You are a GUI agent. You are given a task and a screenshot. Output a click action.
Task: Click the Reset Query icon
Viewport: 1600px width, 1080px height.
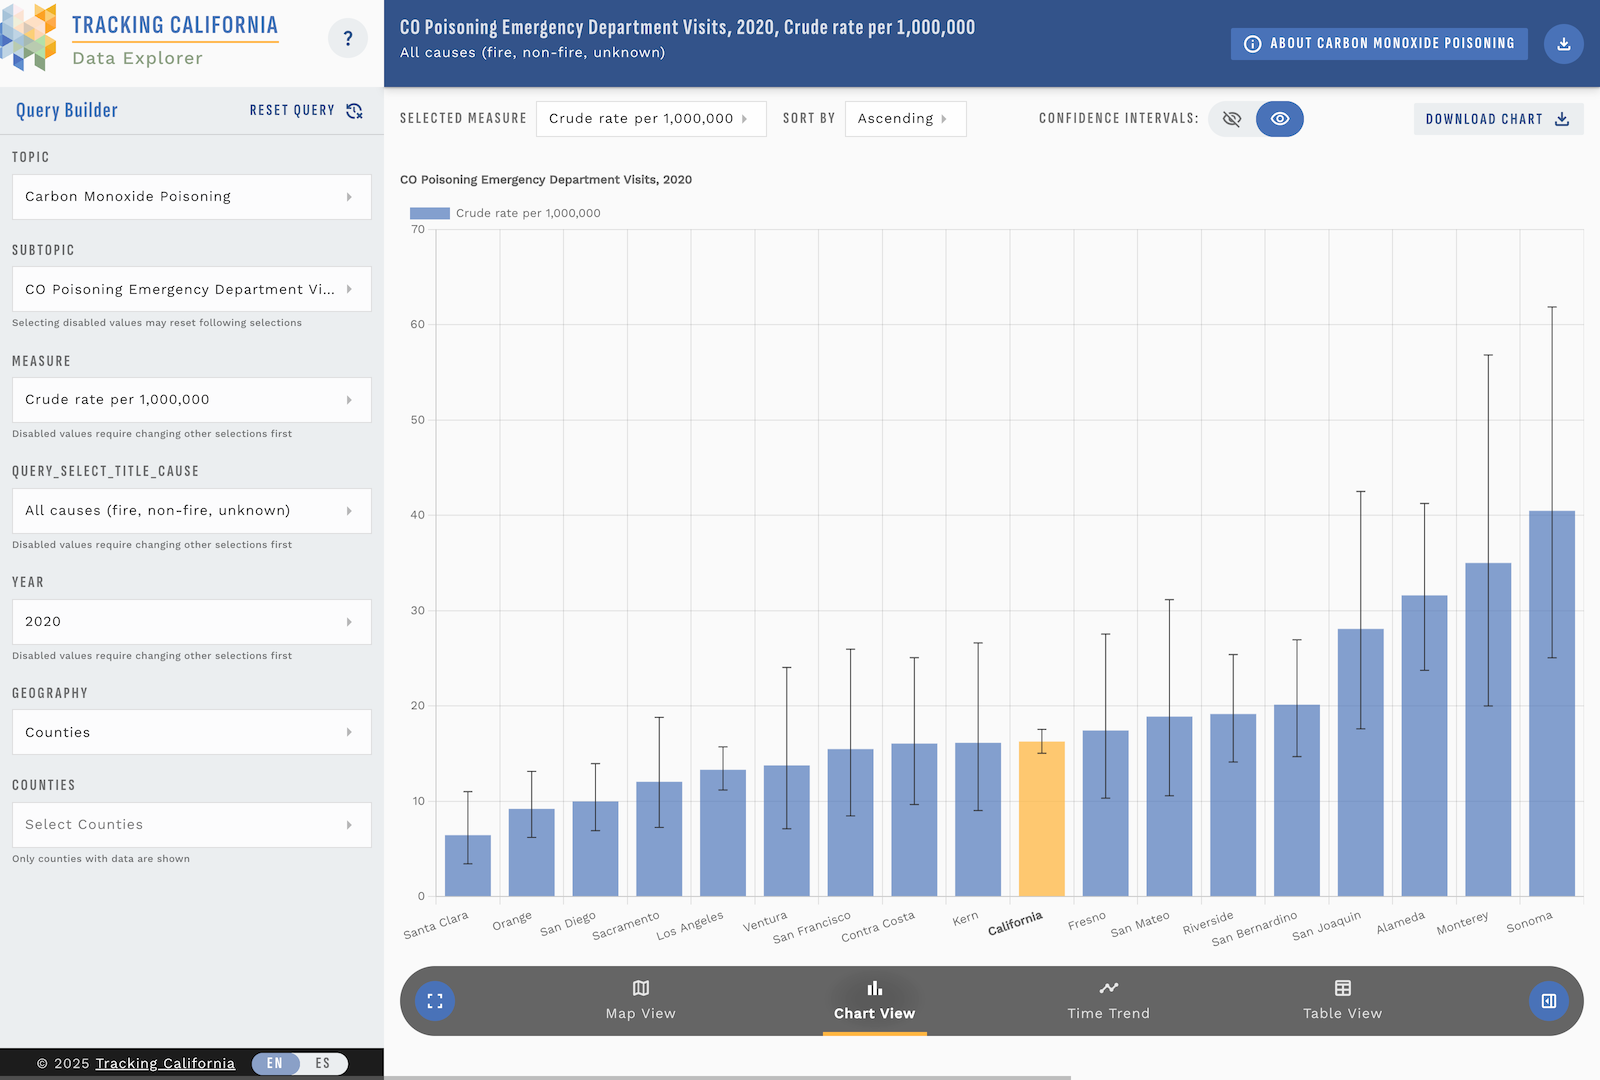353,111
